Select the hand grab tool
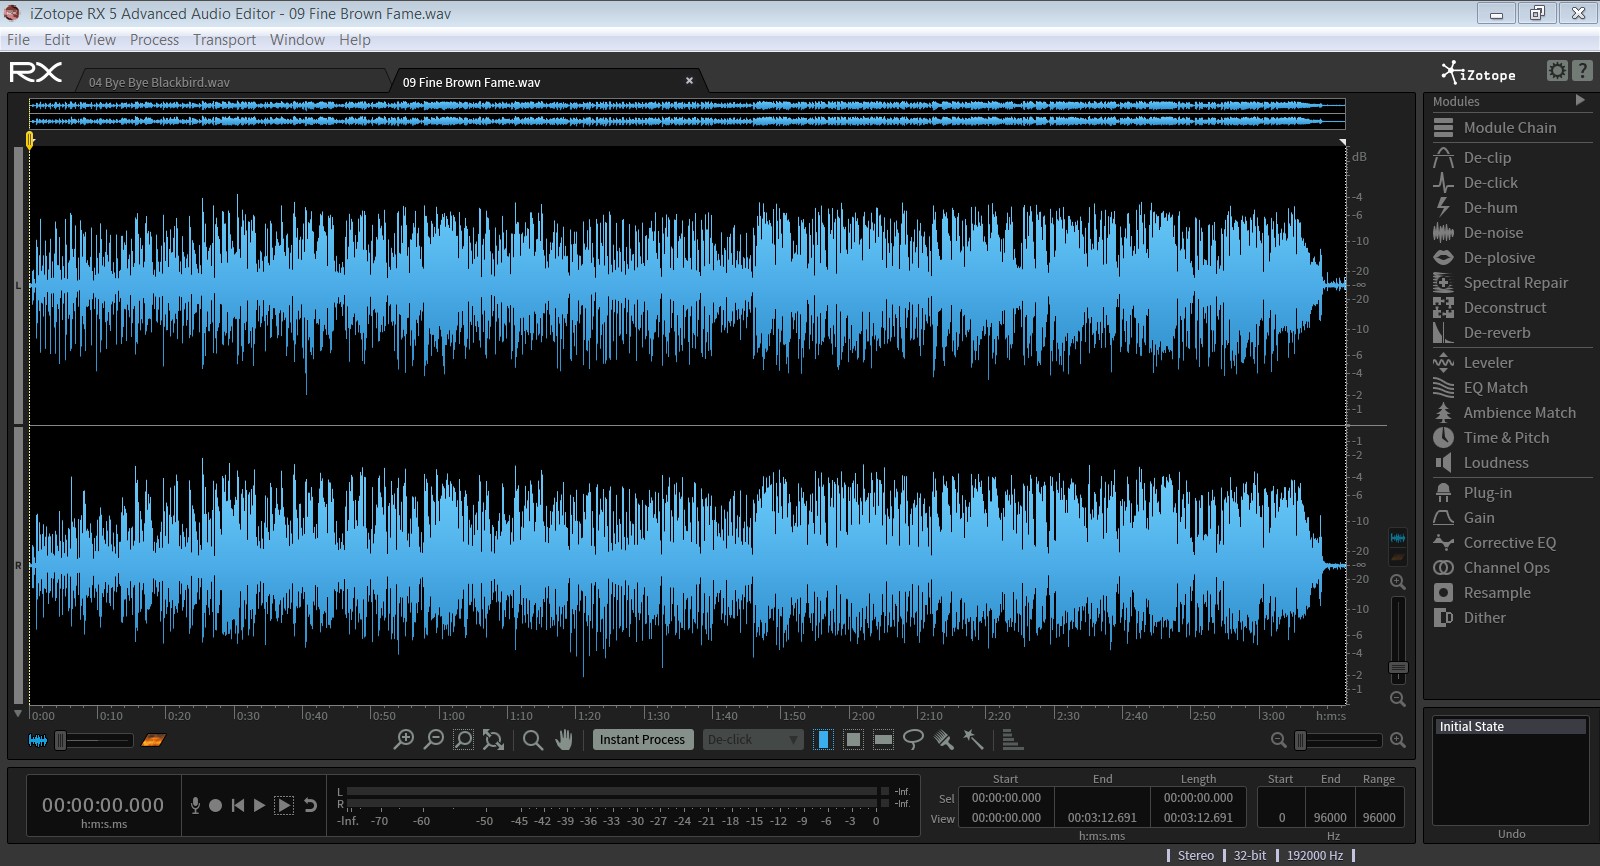Image resolution: width=1600 pixels, height=866 pixels. (564, 740)
